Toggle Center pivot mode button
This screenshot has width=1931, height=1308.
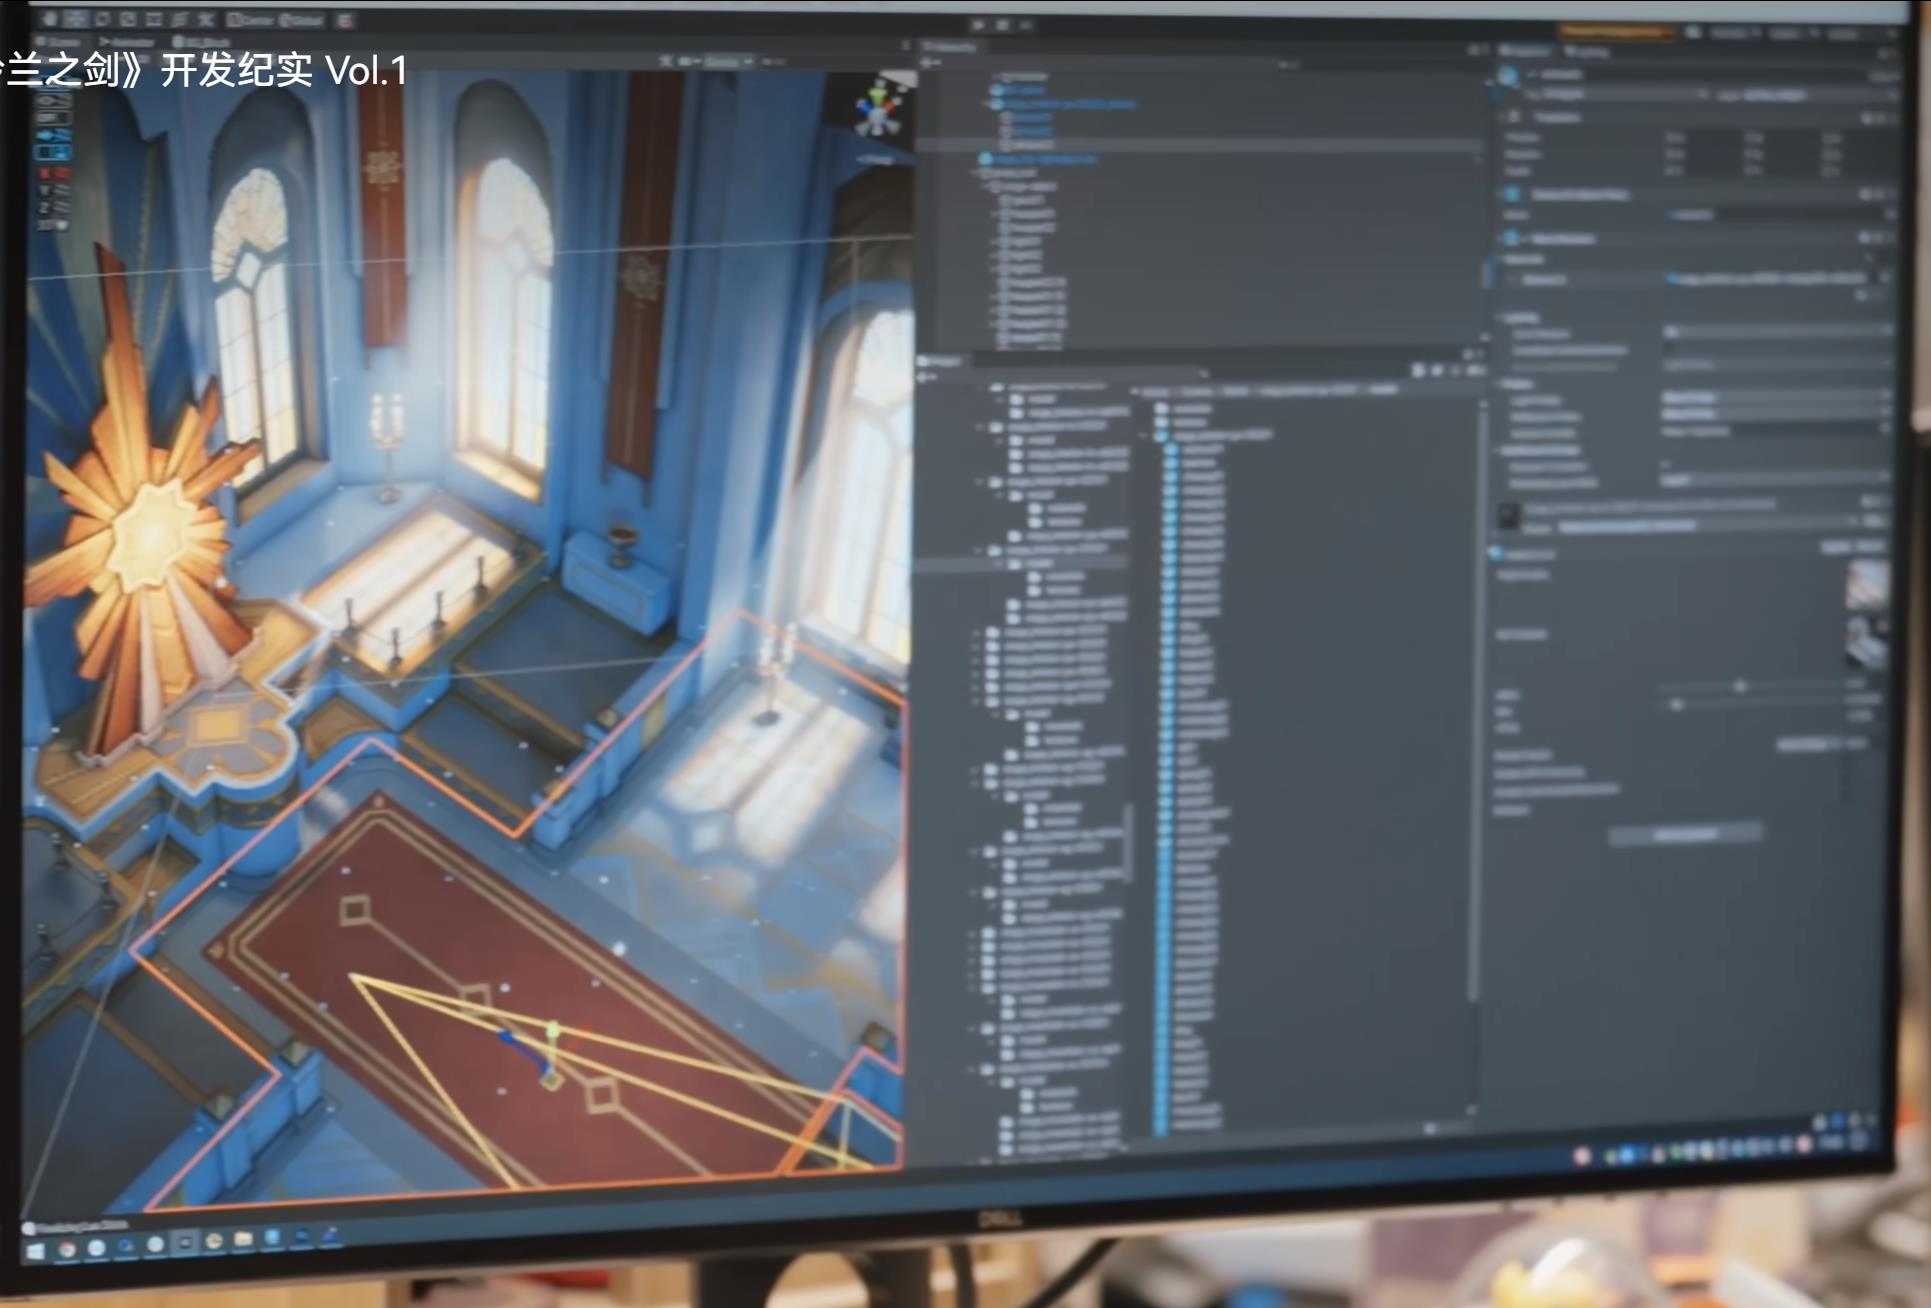pos(249,19)
